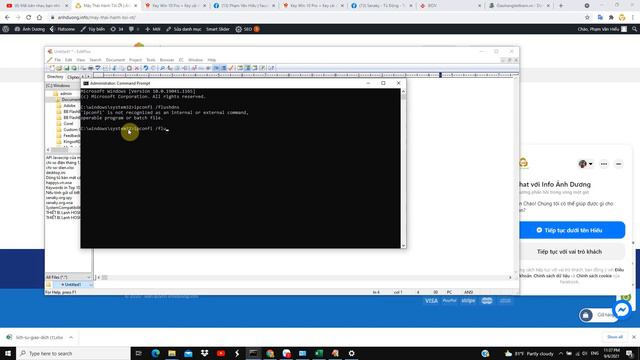The image size is (640, 360).
Task: Open the Messenger chat bubble icon
Action: (x=622, y=310)
